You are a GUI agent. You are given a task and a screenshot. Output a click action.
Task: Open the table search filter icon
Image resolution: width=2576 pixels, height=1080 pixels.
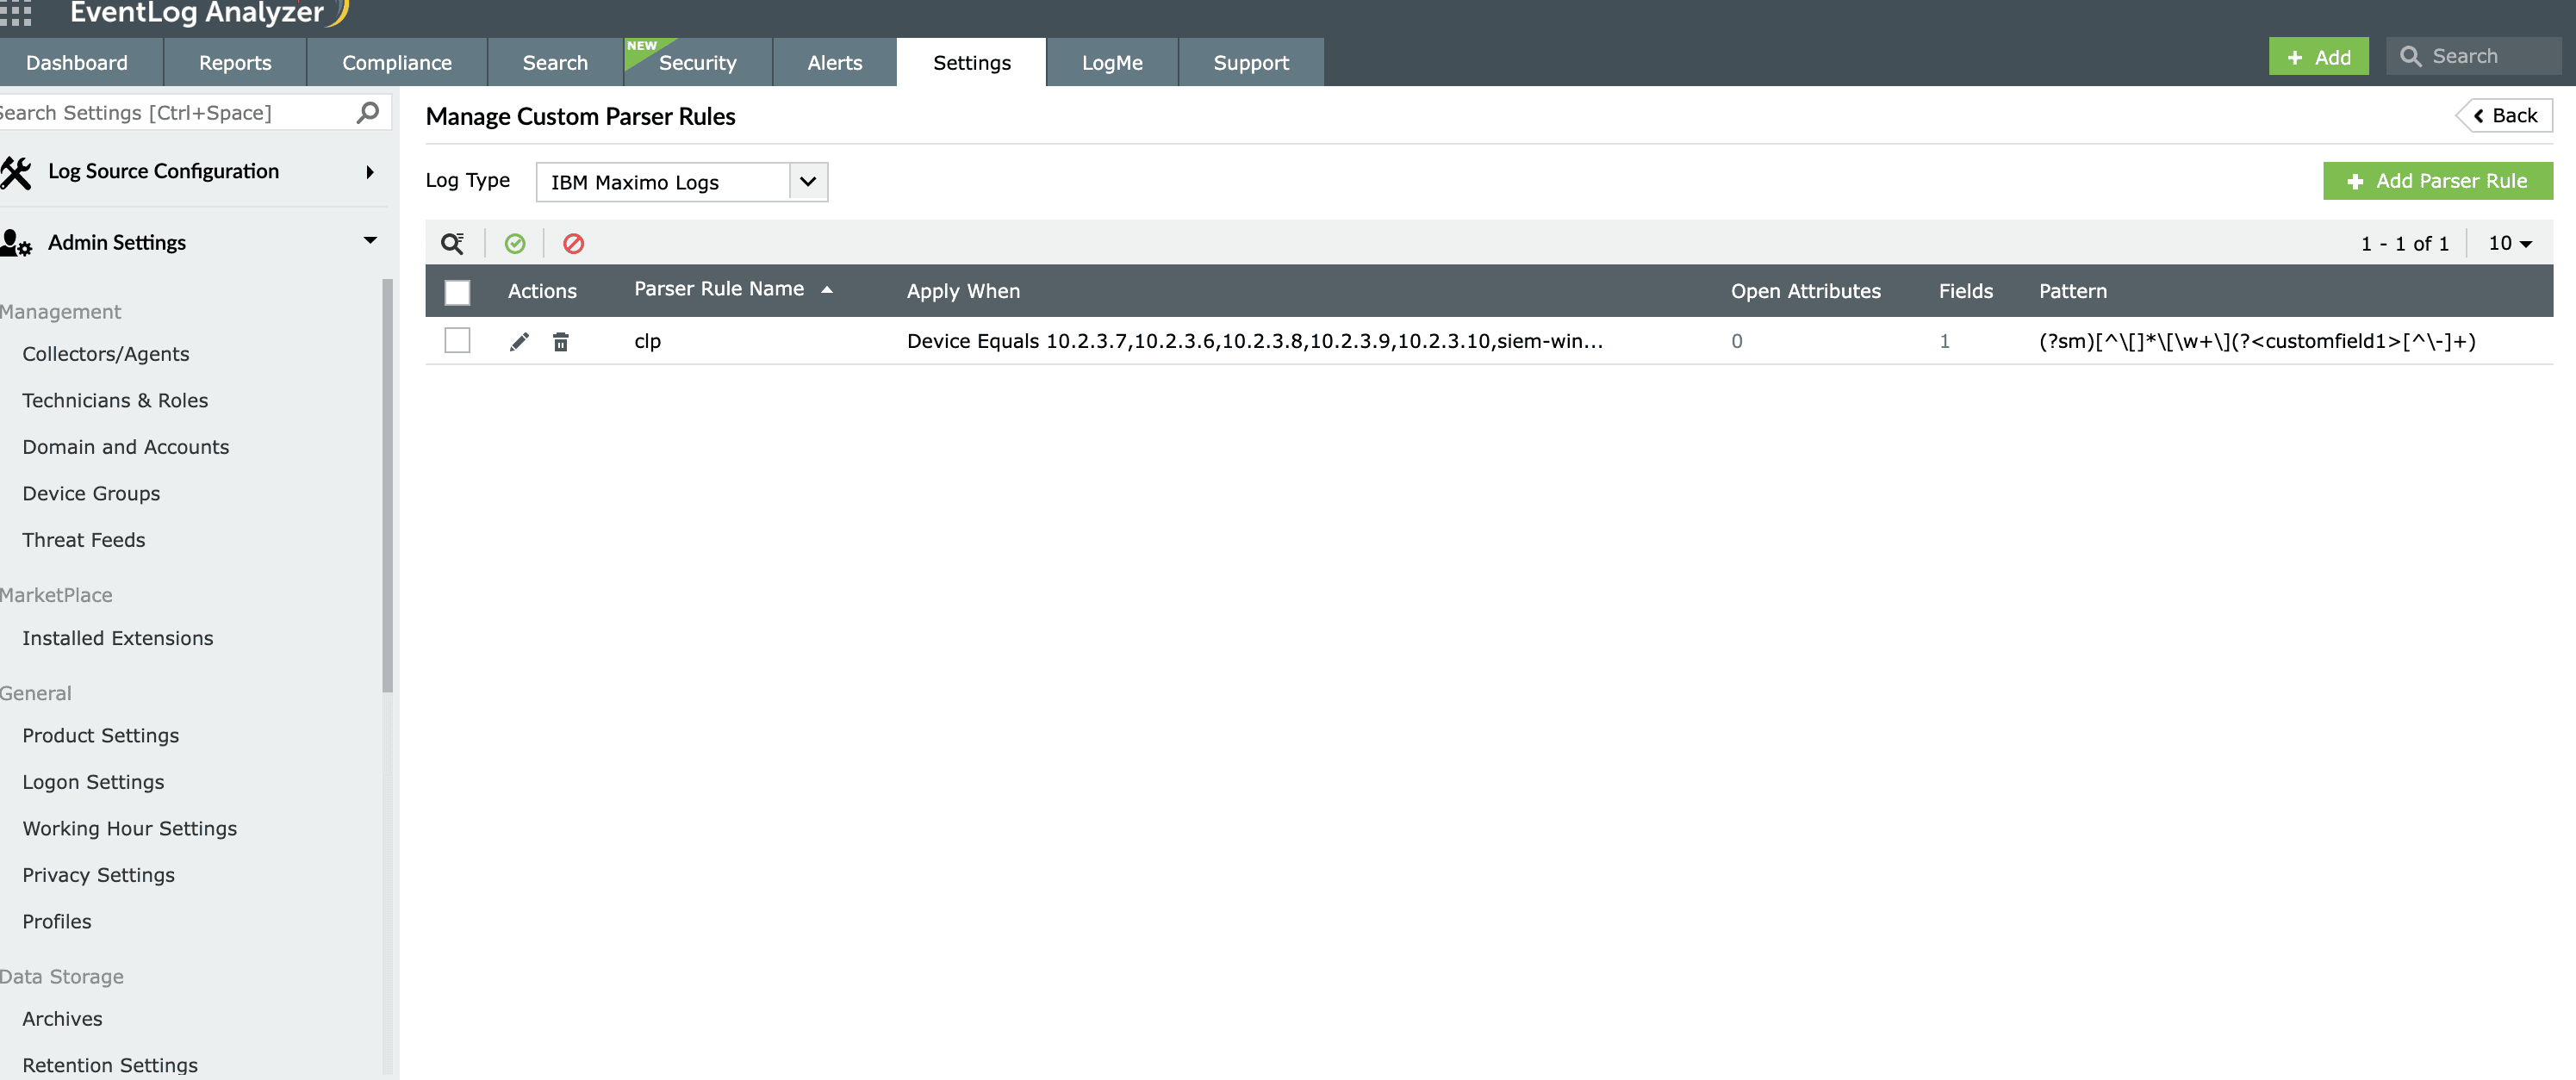point(453,243)
